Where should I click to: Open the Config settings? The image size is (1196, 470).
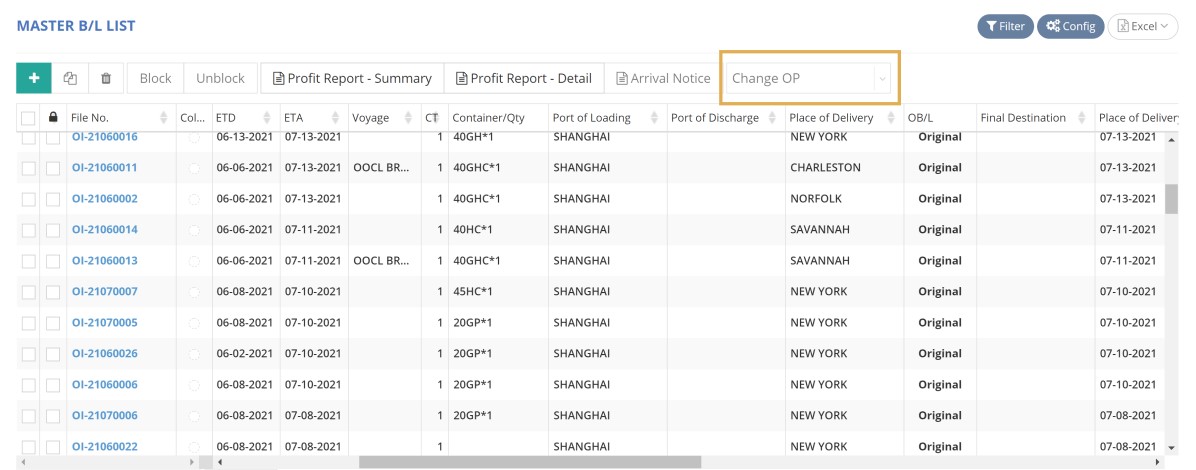[1070, 26]
